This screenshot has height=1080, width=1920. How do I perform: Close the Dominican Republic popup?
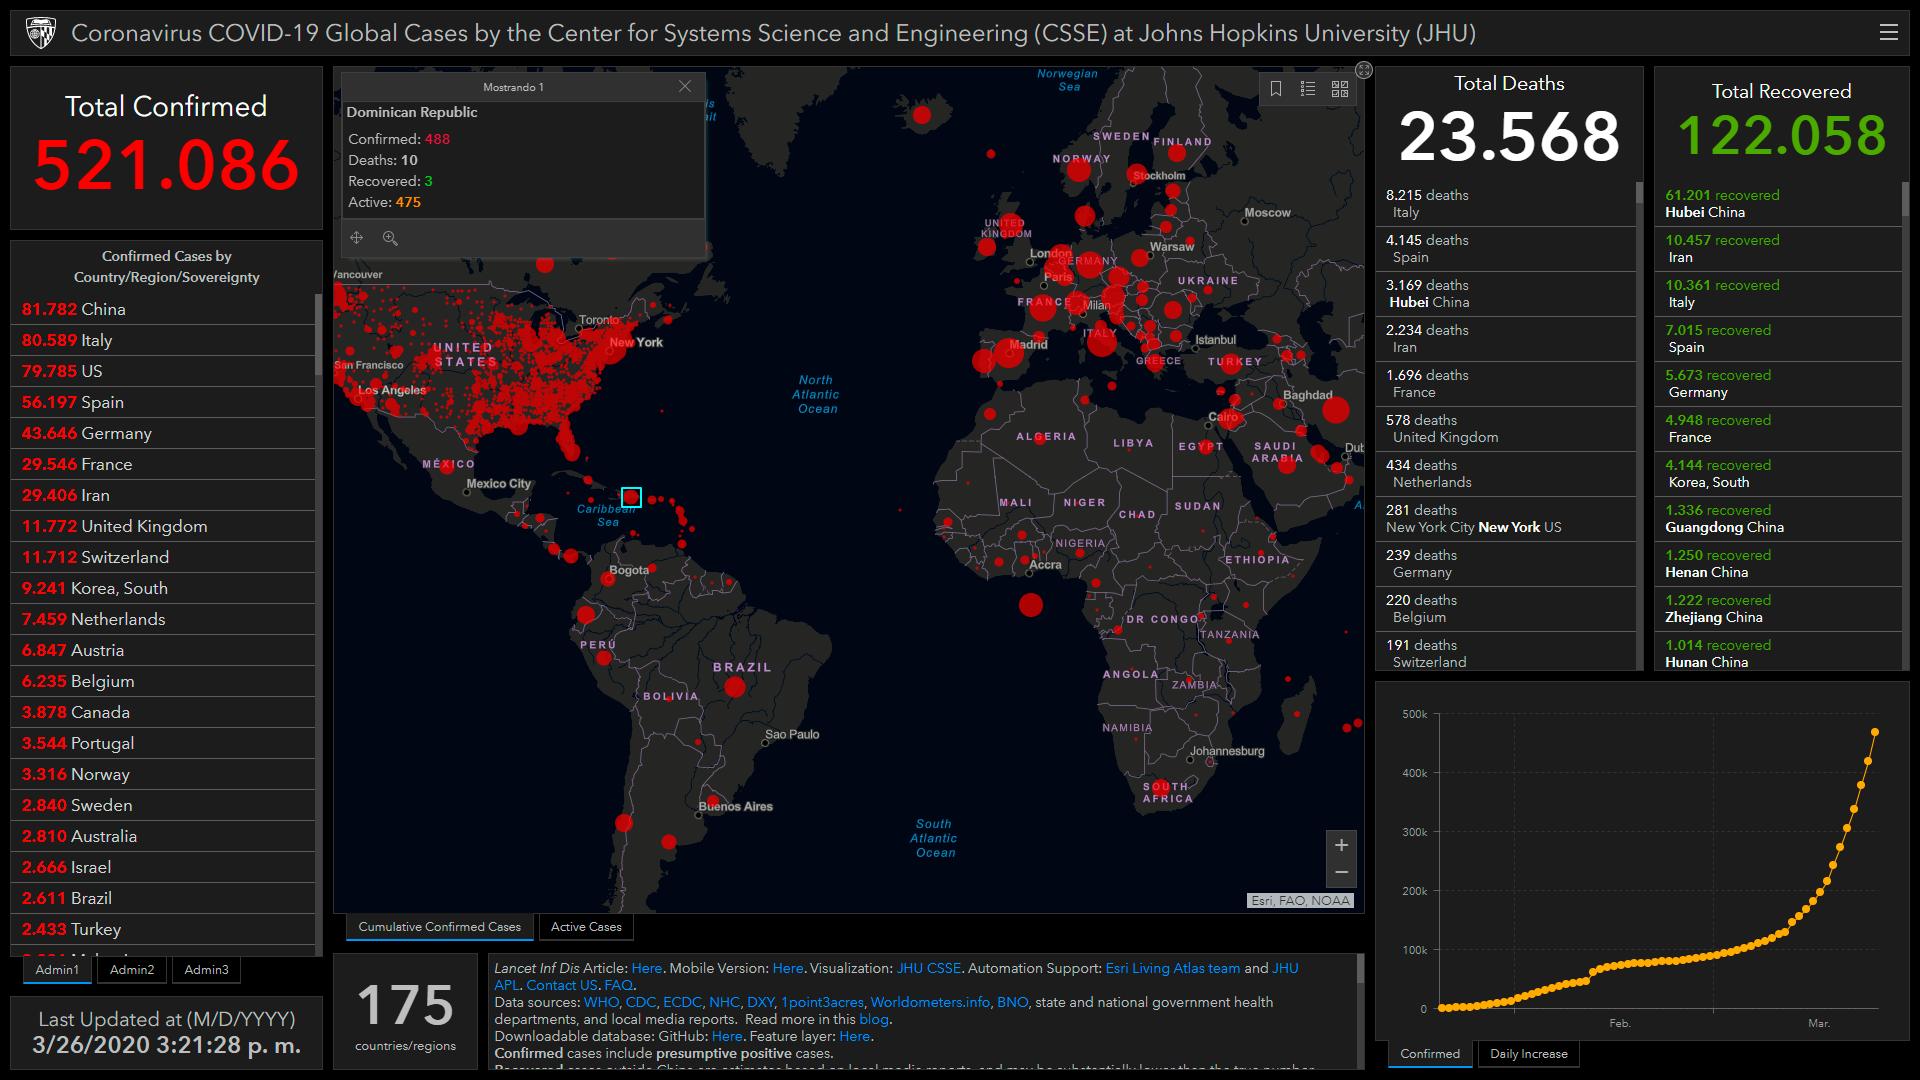[685, 87]
